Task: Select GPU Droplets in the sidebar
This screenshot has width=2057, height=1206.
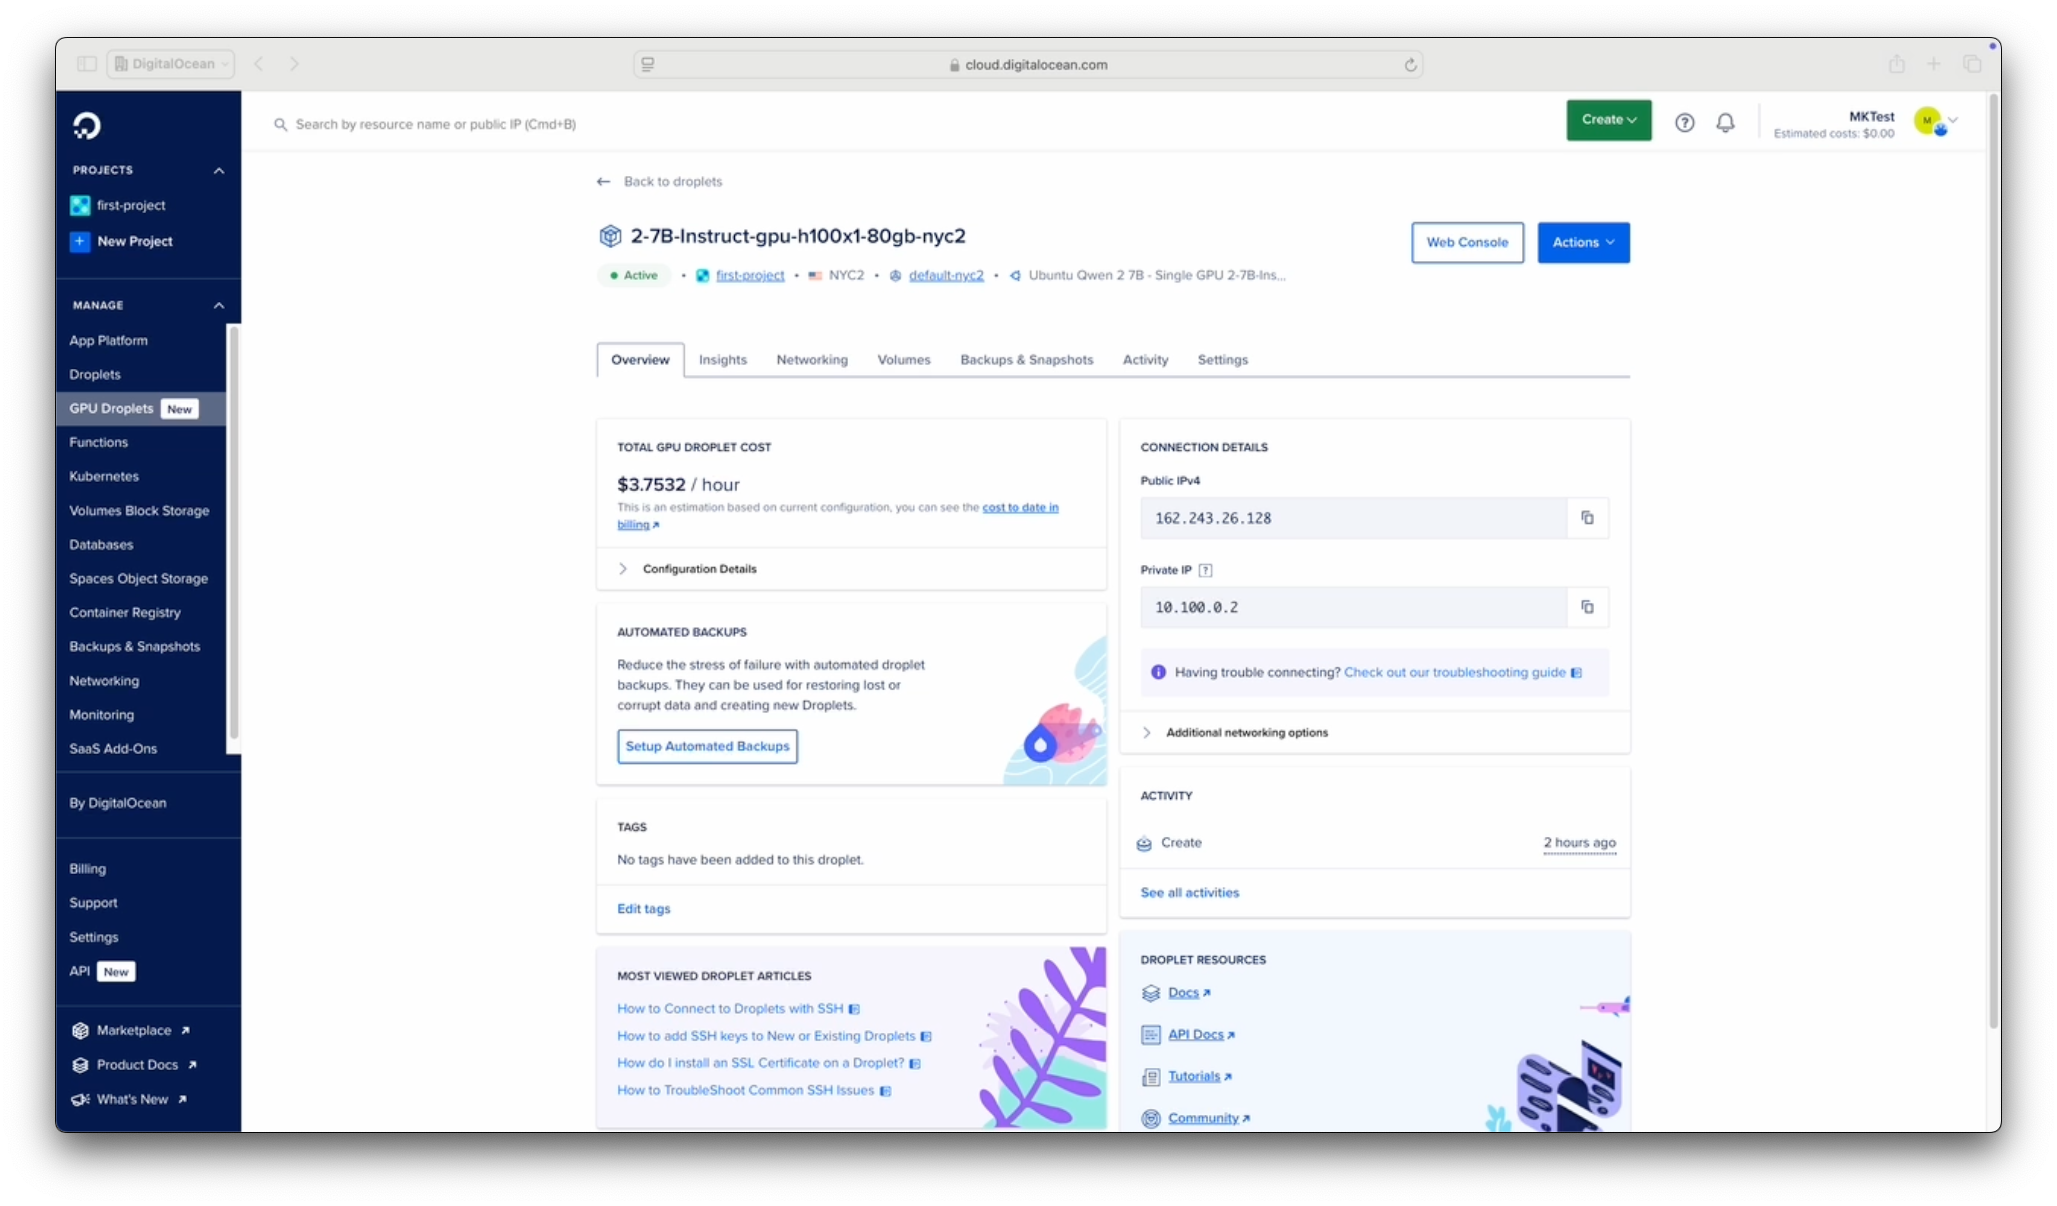Action: [x=111, y=408]
